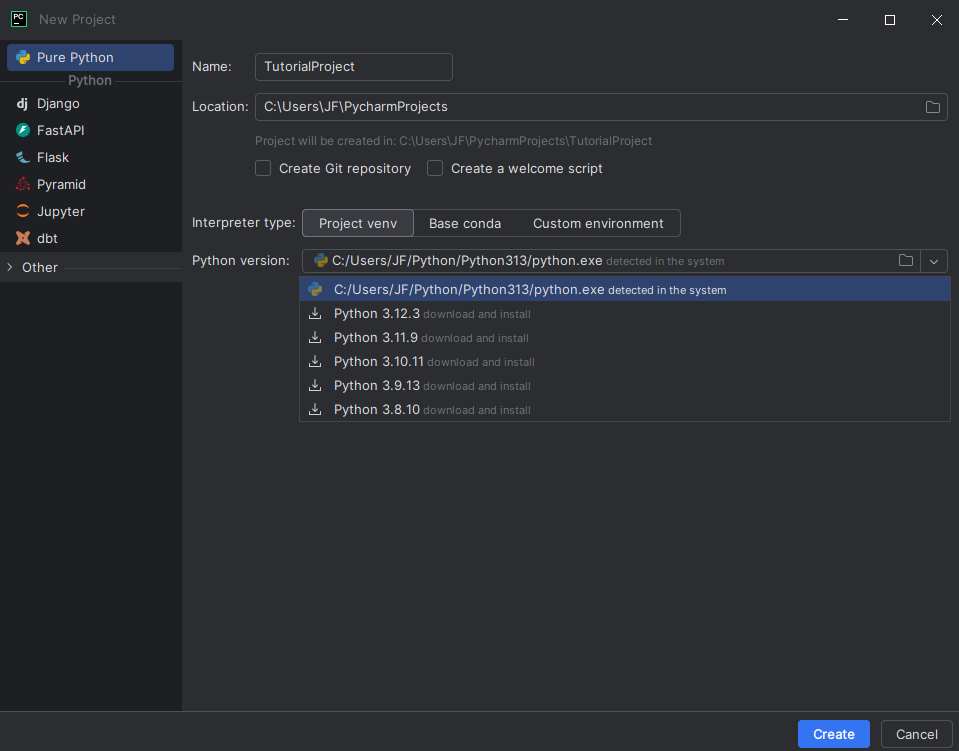Click the "Name:" label
The width and height of the screenshot is (959, 751).
pos(212,67)
